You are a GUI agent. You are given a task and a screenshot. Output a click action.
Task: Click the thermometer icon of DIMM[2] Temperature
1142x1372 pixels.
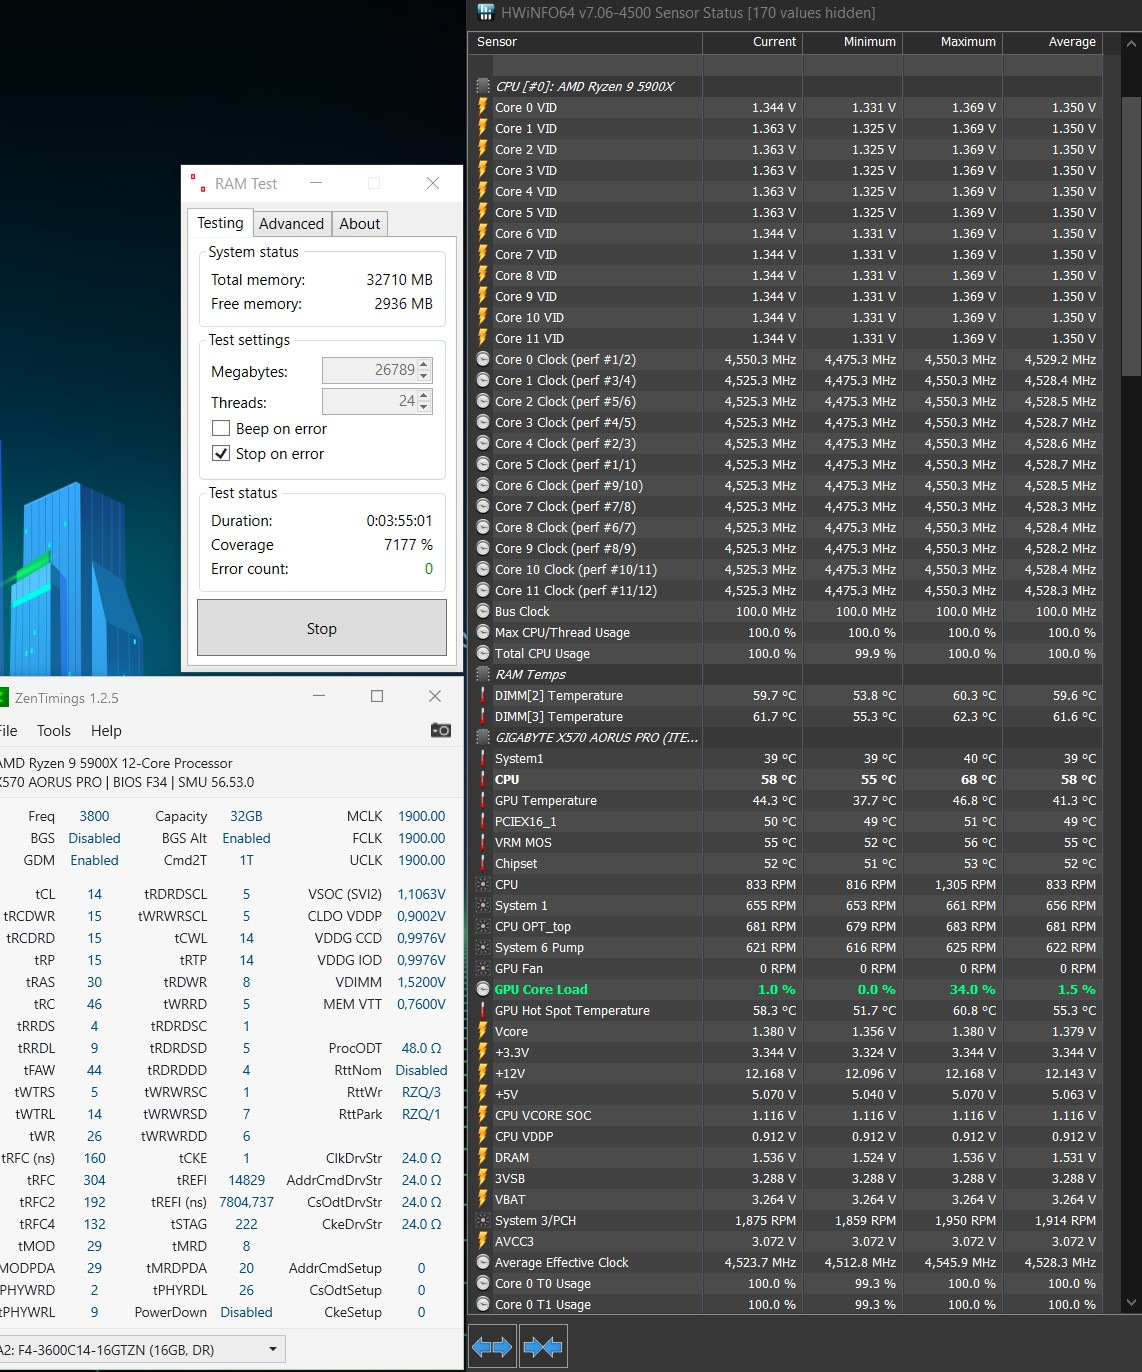tap(483, 695)
